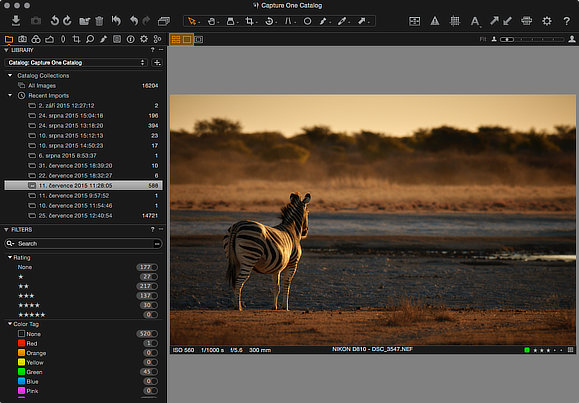Viewport: 579px width, 403px height.
Task: Click the add catalog plus button
Action: click(x=157, y=62)
